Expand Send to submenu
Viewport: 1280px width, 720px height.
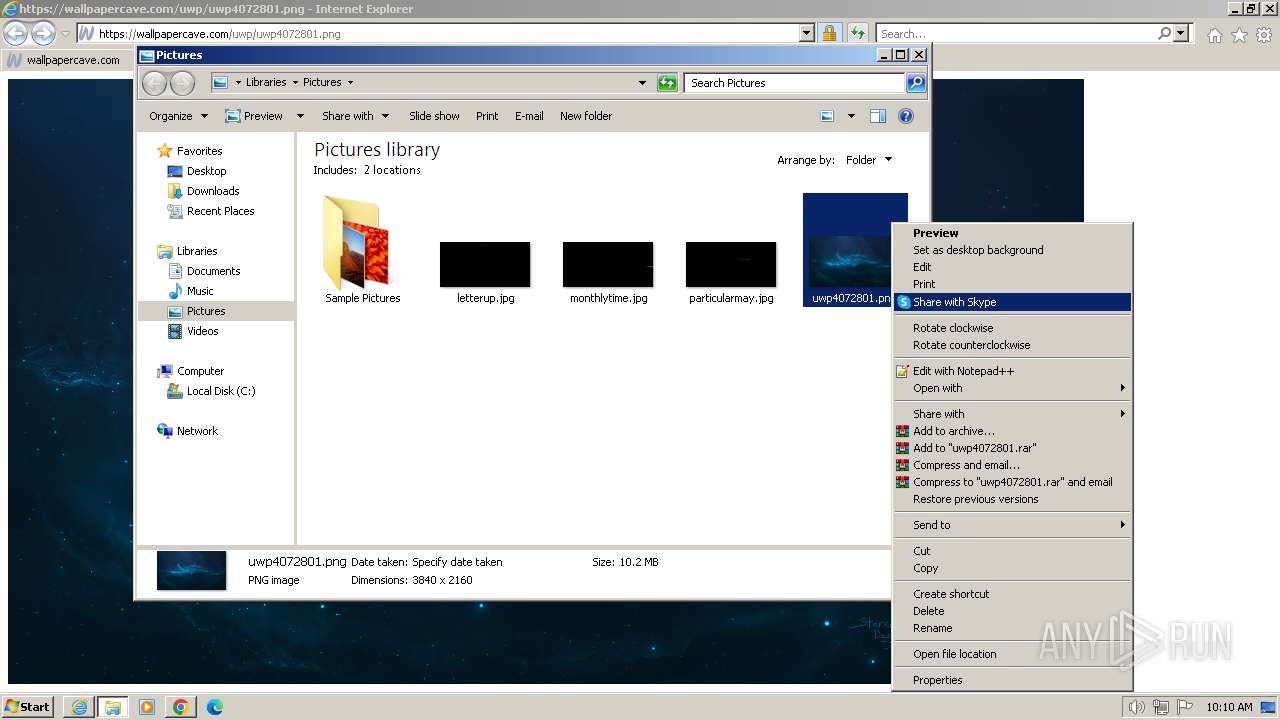tap(1012, 525)
